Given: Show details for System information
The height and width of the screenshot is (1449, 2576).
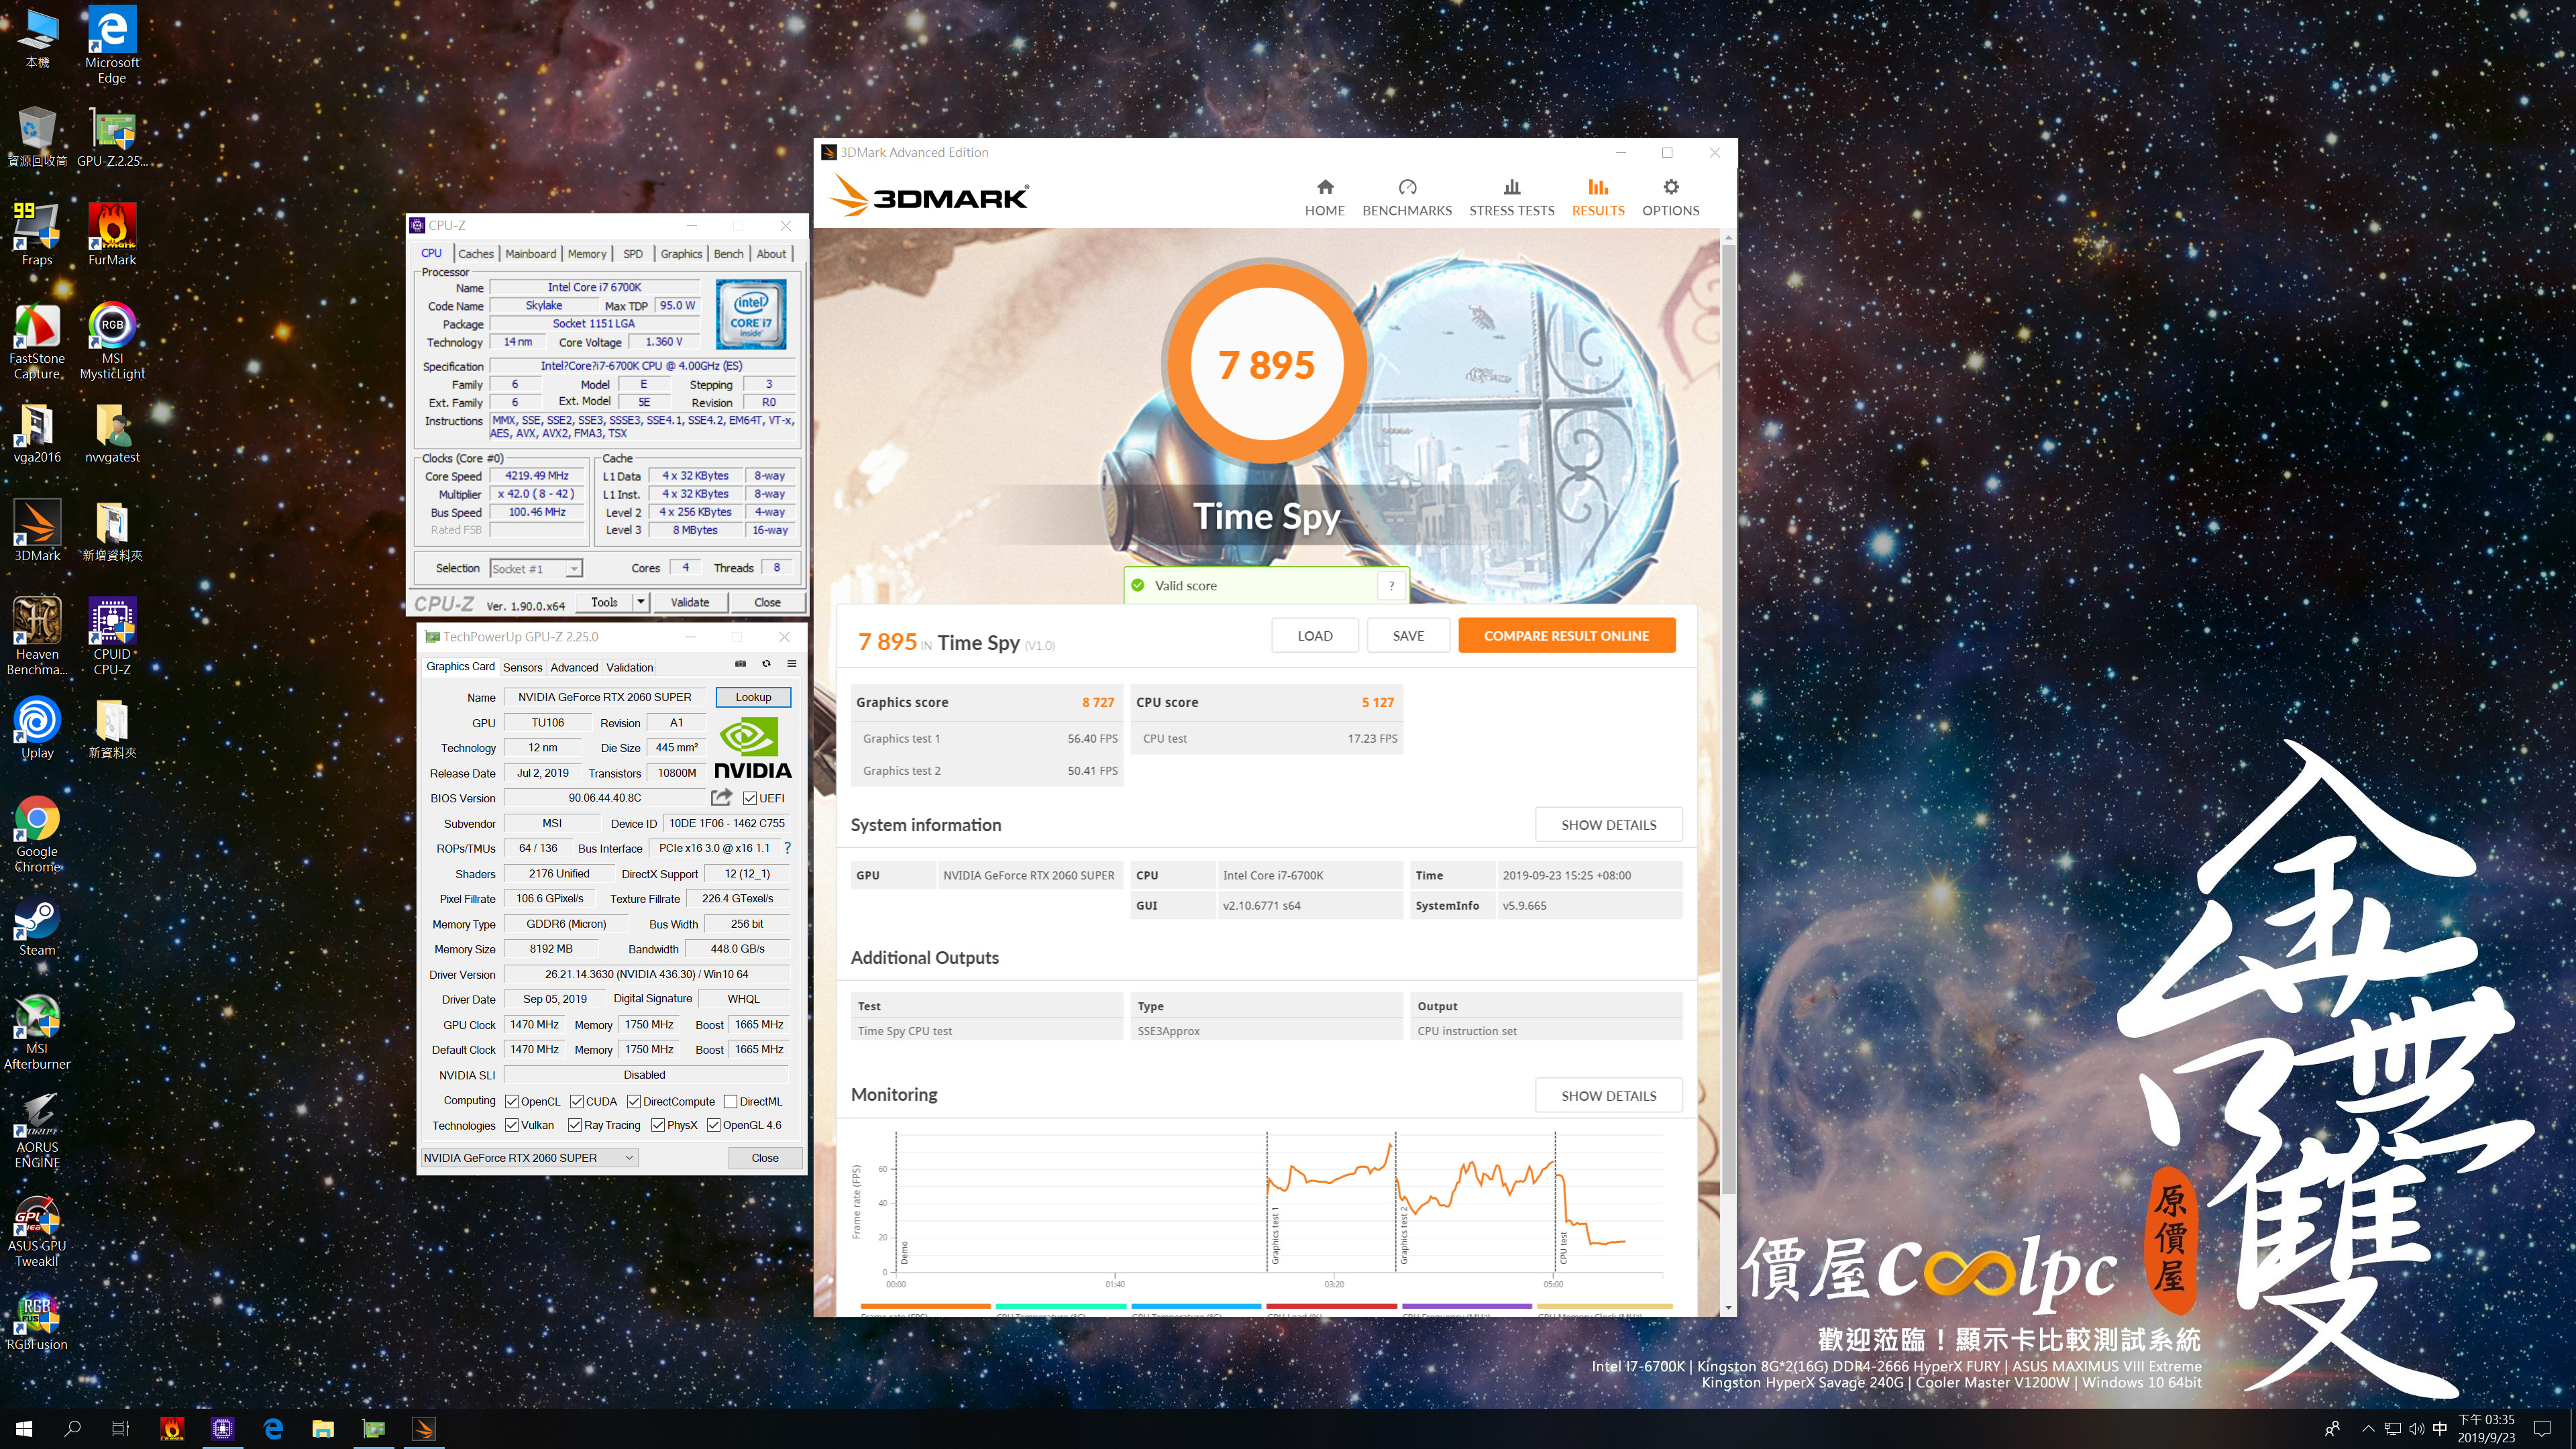Looking at the screenshot, I should 1608,825.
